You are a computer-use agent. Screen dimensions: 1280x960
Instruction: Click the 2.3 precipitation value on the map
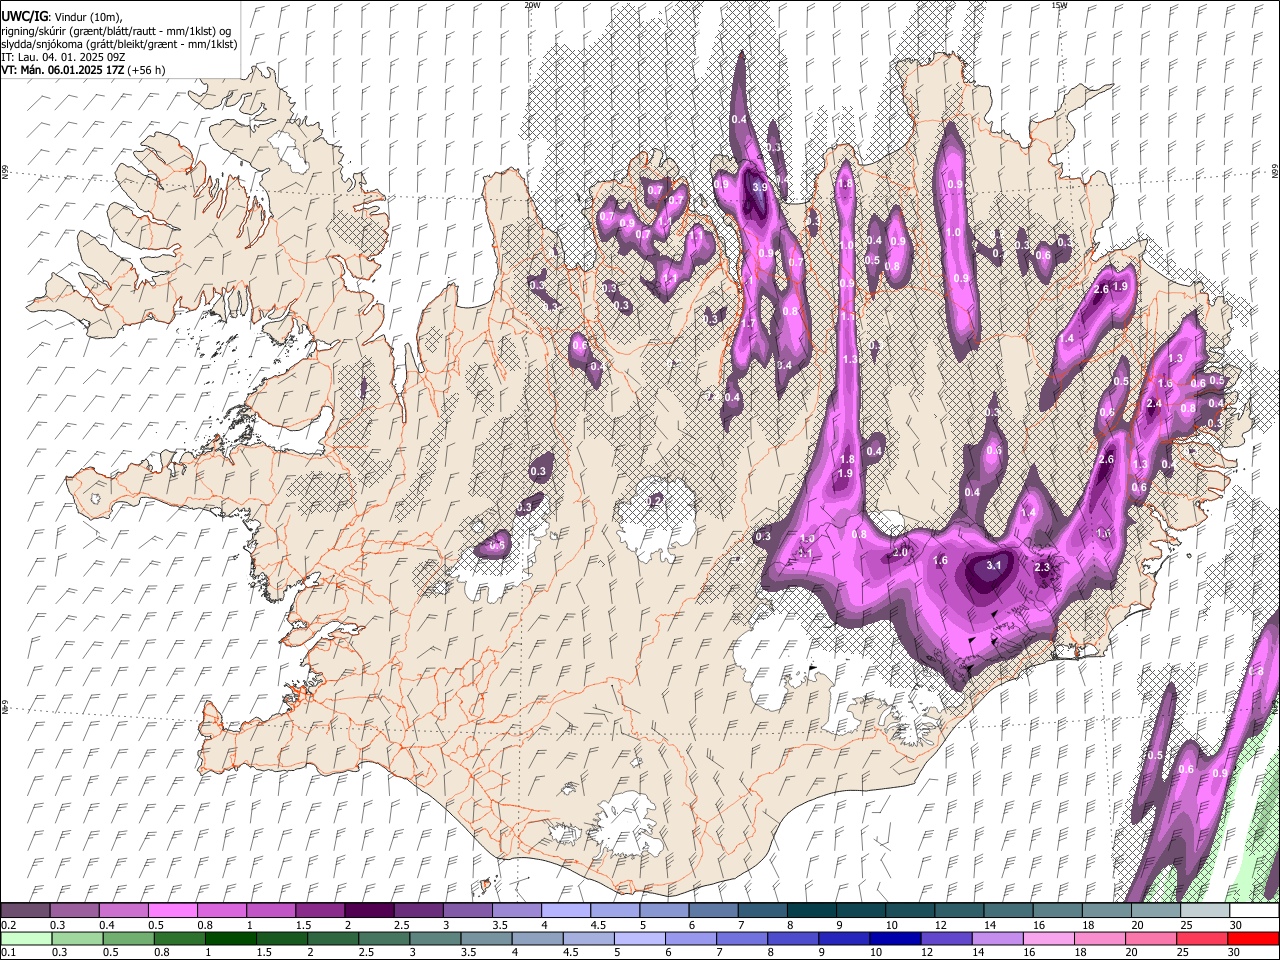click(x=1042, y=567)
